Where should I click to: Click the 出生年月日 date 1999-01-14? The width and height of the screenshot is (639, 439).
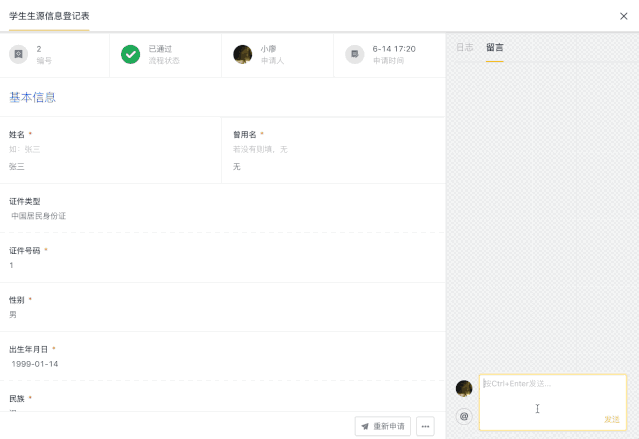[35, 364]
